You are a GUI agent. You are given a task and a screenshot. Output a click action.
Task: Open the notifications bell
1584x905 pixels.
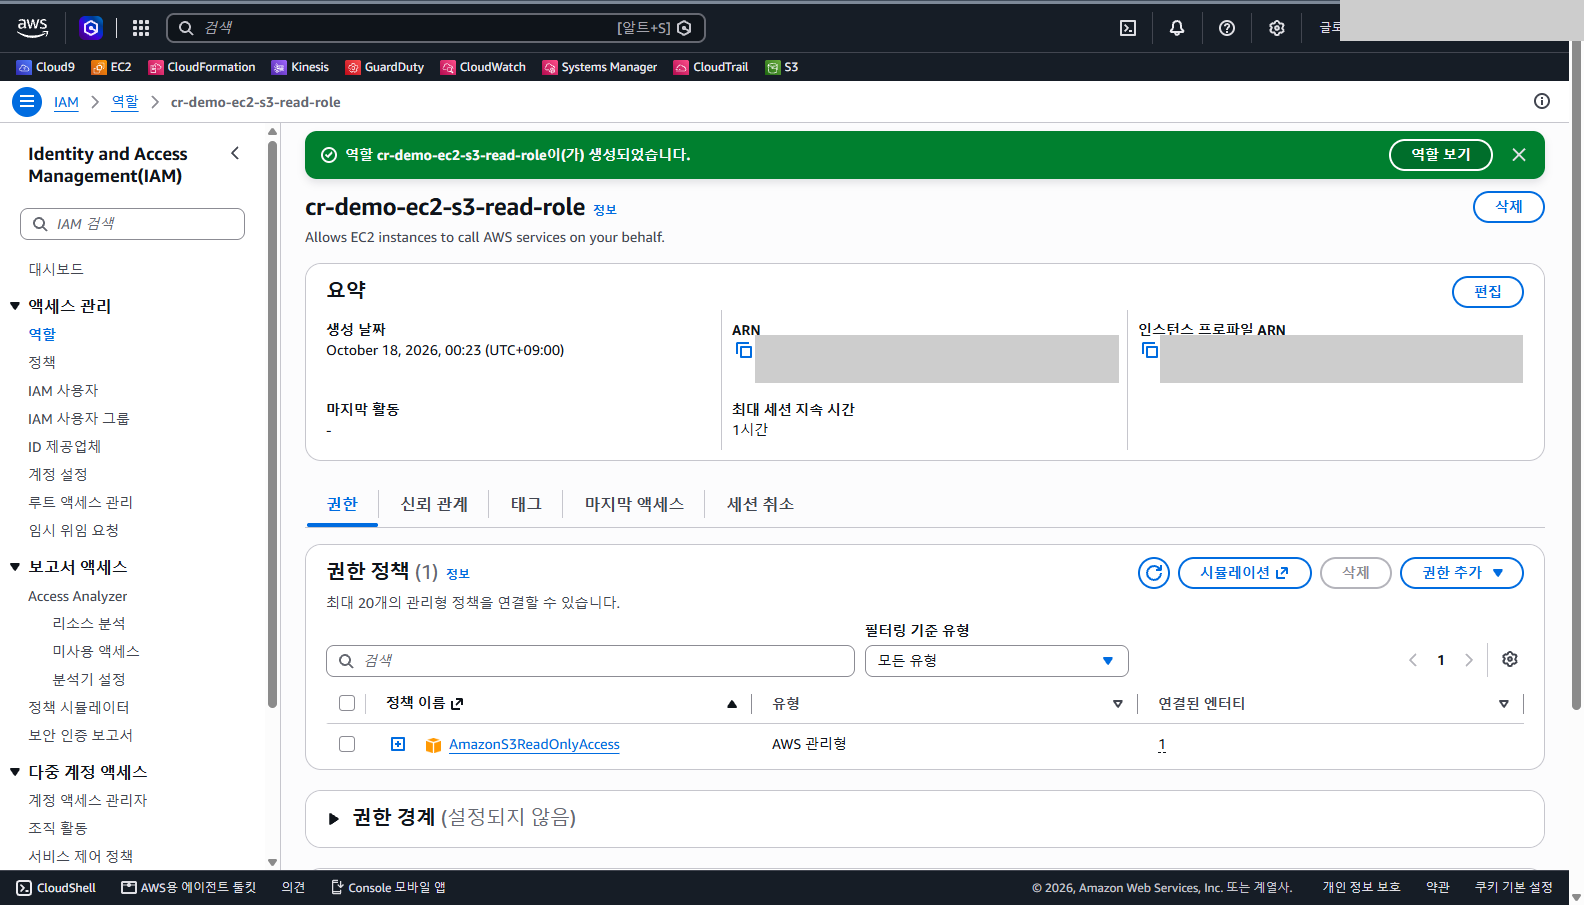coord(1177,28)
